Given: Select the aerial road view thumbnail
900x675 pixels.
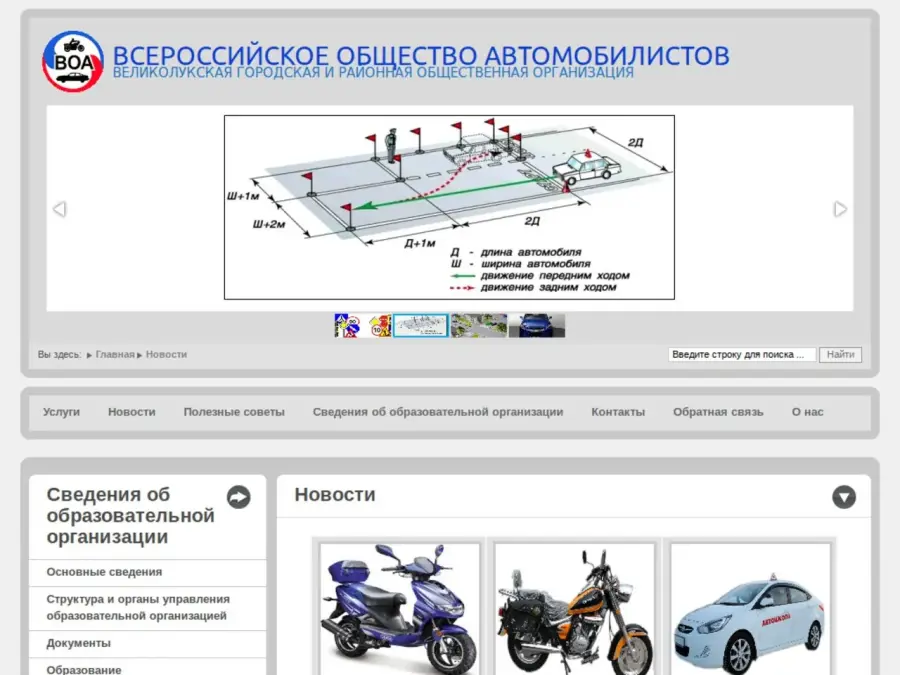Looking at the screenshot, I should 479,326.
